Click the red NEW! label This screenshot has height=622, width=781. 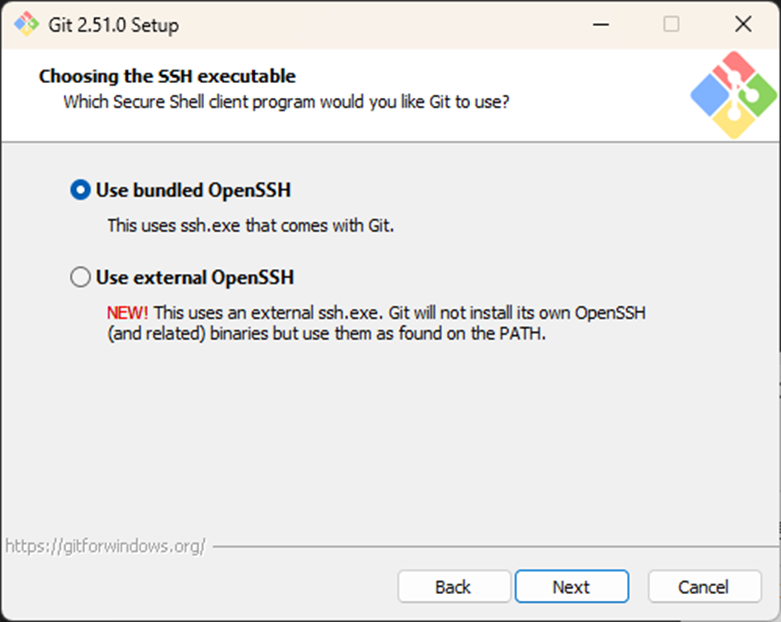click(x=127, y=313)
